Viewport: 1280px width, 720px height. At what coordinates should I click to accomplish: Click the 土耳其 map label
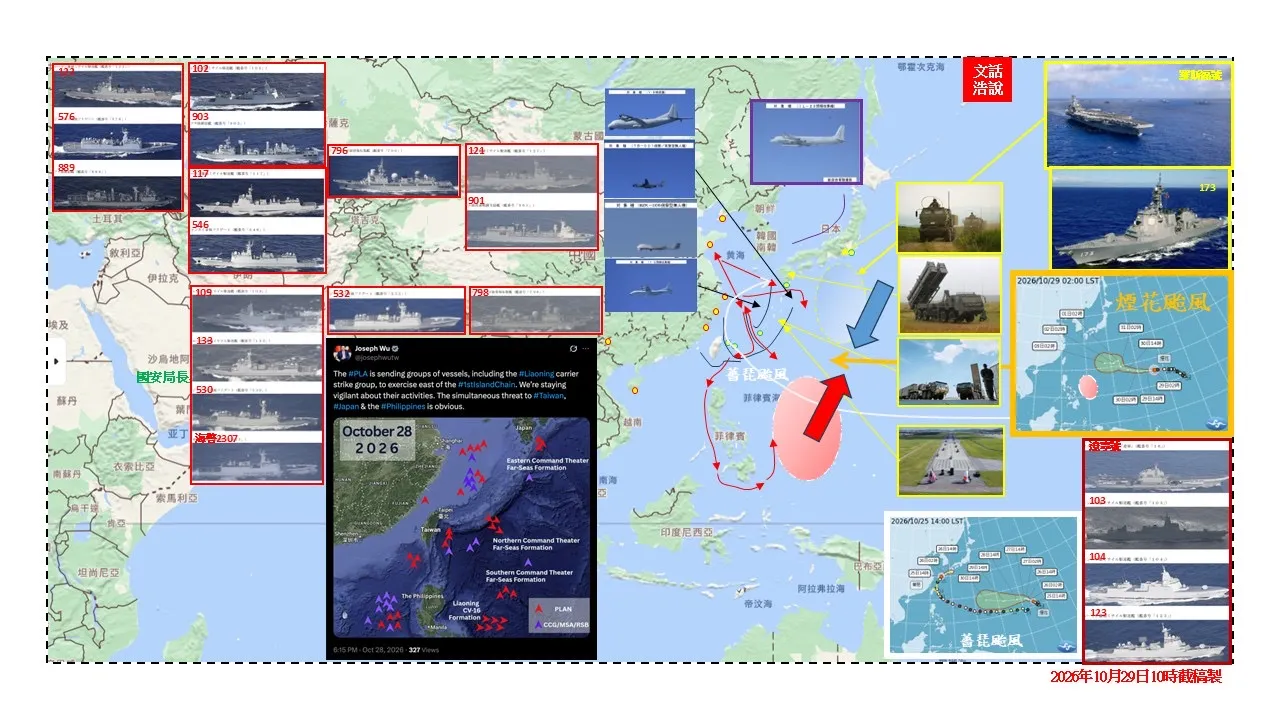tap(106, 217)
